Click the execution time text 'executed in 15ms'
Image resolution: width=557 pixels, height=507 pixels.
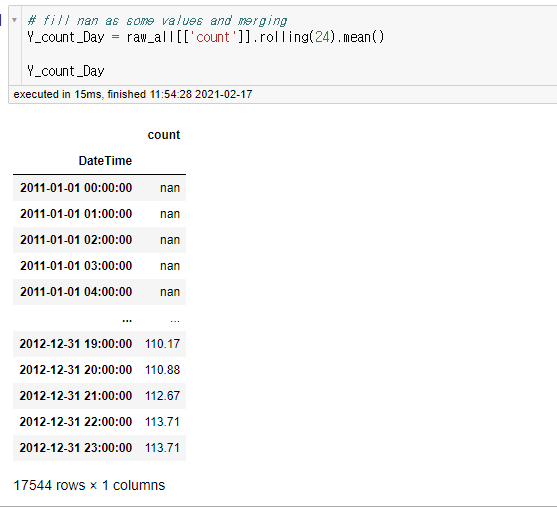pos(57,95)
